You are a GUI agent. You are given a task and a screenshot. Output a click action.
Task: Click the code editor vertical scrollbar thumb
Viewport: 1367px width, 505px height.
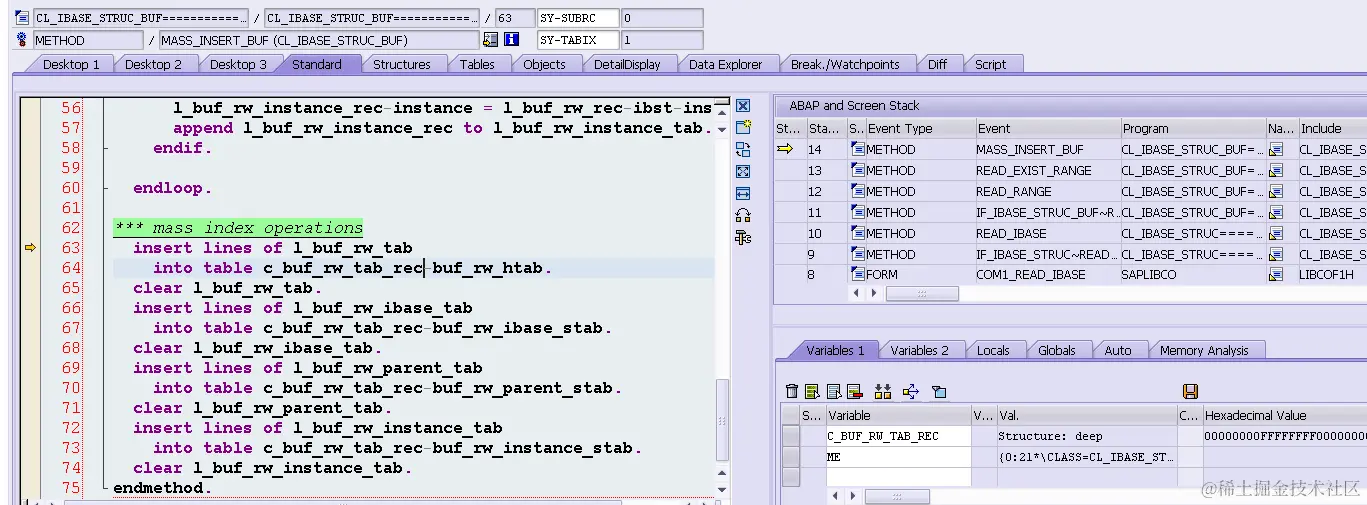point(723,419)
